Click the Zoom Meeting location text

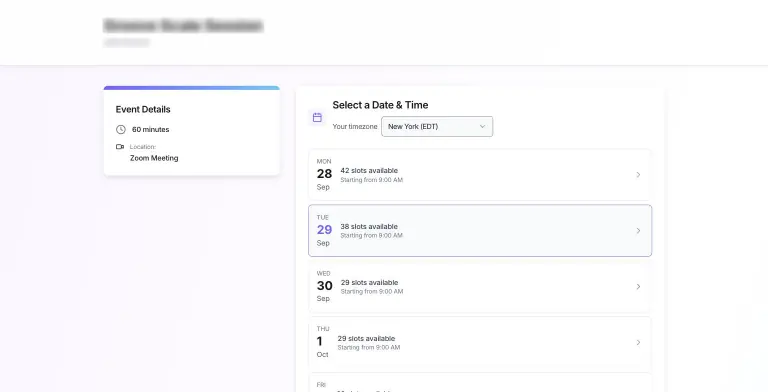[x=154, y=158]
